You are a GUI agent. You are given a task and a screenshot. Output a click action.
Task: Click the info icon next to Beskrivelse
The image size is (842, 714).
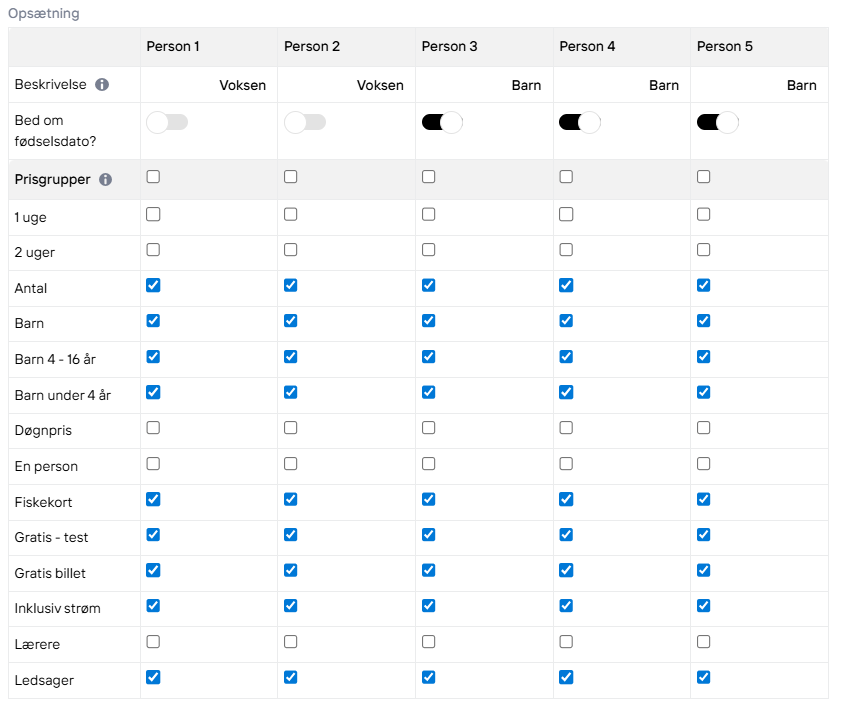102,85
